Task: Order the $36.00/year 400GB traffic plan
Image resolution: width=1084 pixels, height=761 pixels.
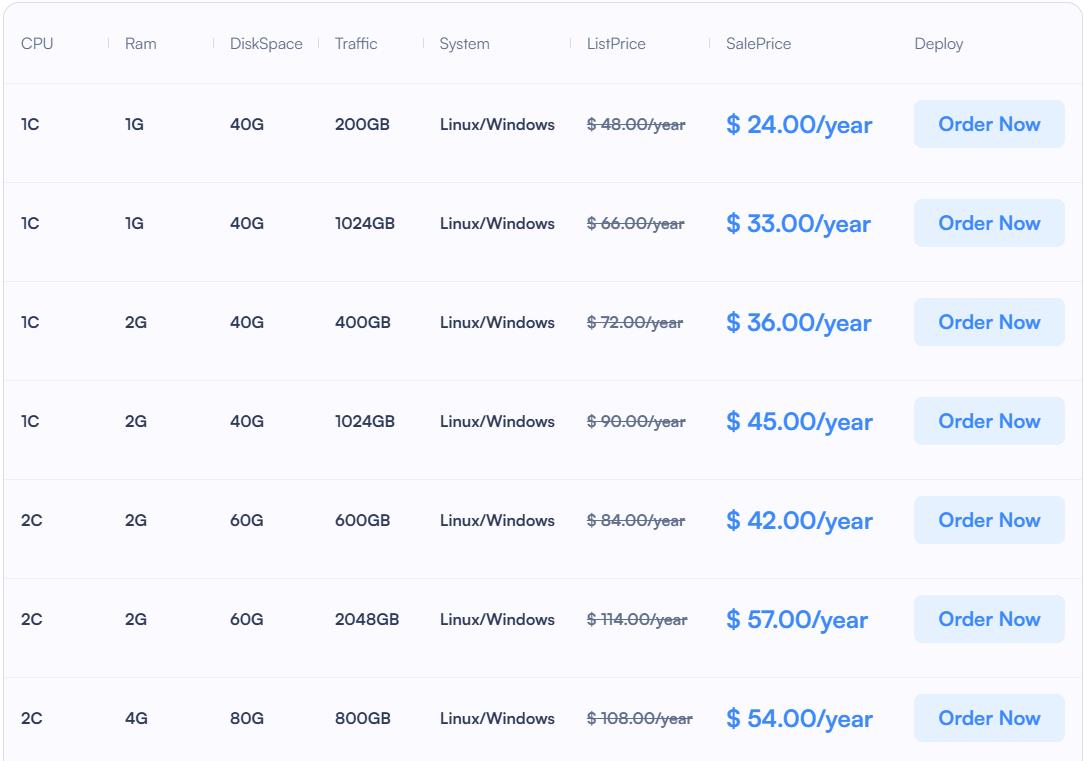Action: click(989, 322)
